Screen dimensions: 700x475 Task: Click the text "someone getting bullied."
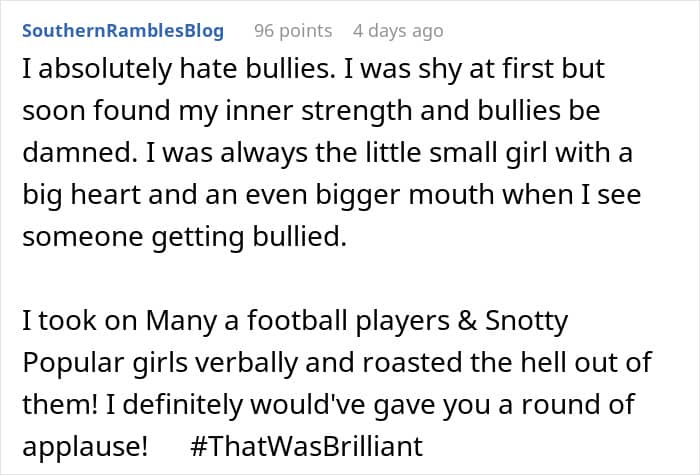[184, 237]
